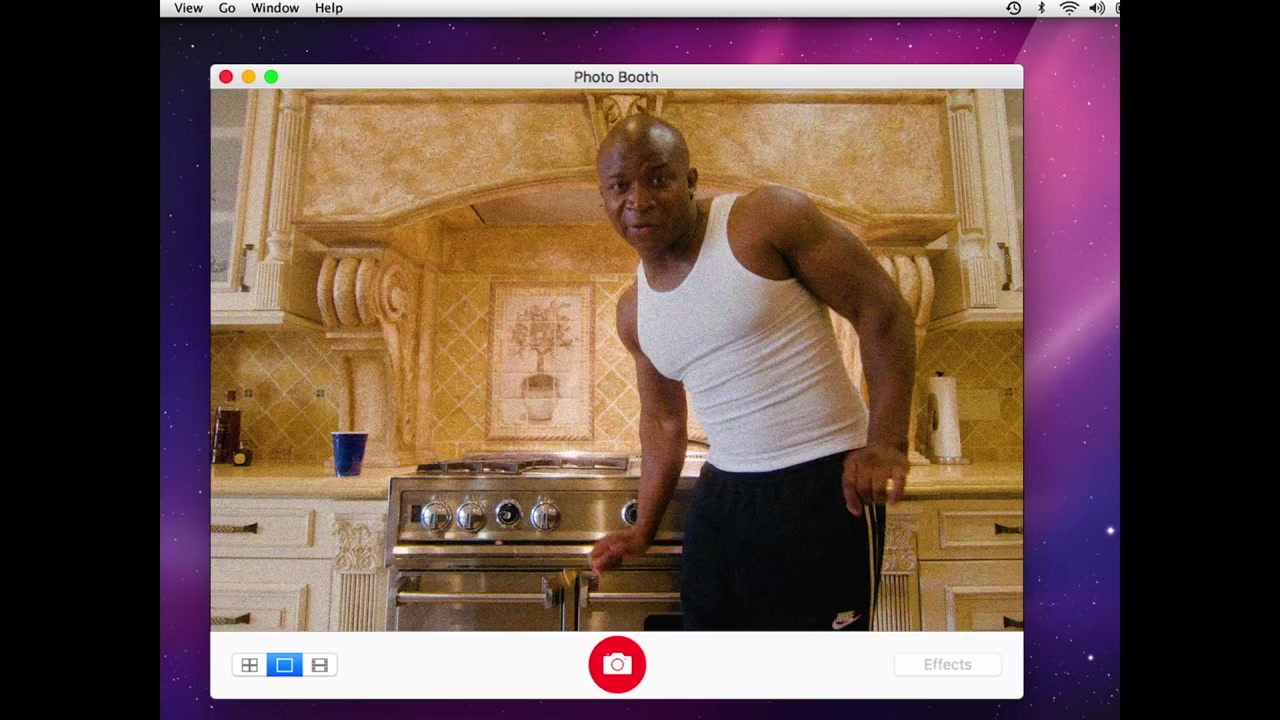The height and width of the screenshot is (720, 1280).
Task: Open Time Machine status in menu bar
Action: click(1013, 8)
